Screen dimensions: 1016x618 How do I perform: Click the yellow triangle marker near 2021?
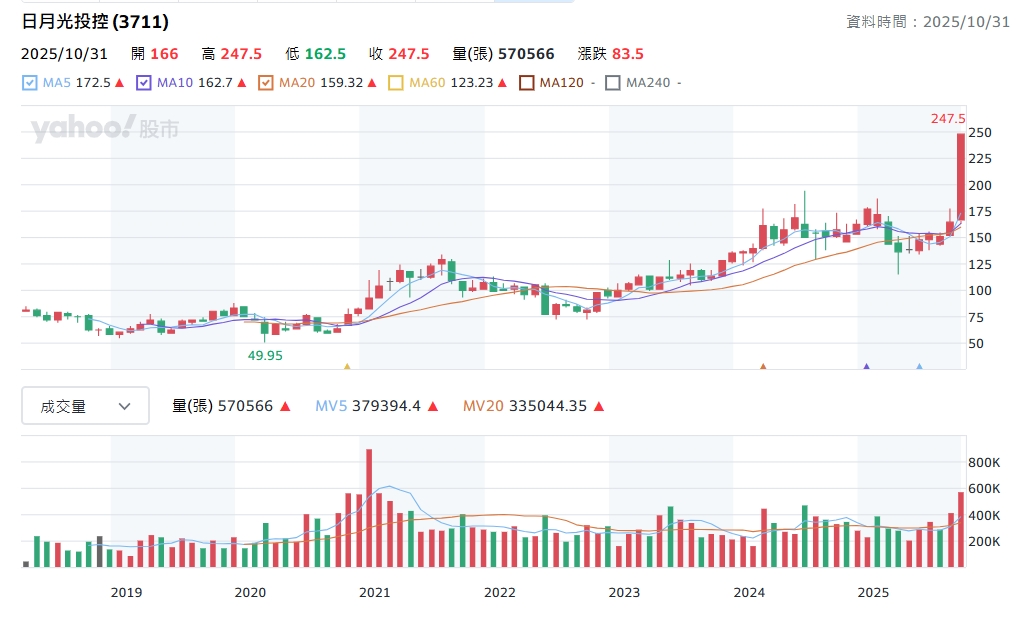point(347,367)
